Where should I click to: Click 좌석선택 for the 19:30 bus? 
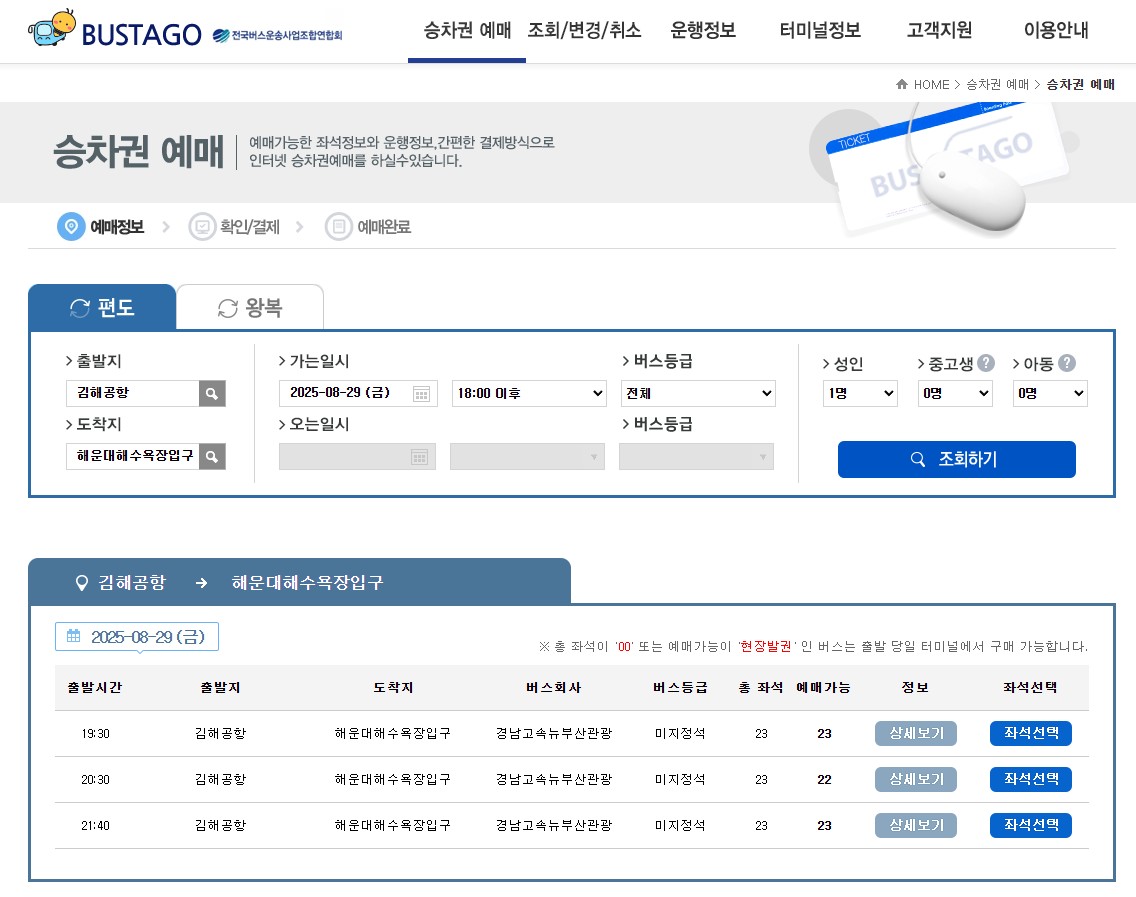pos(1030,734)
